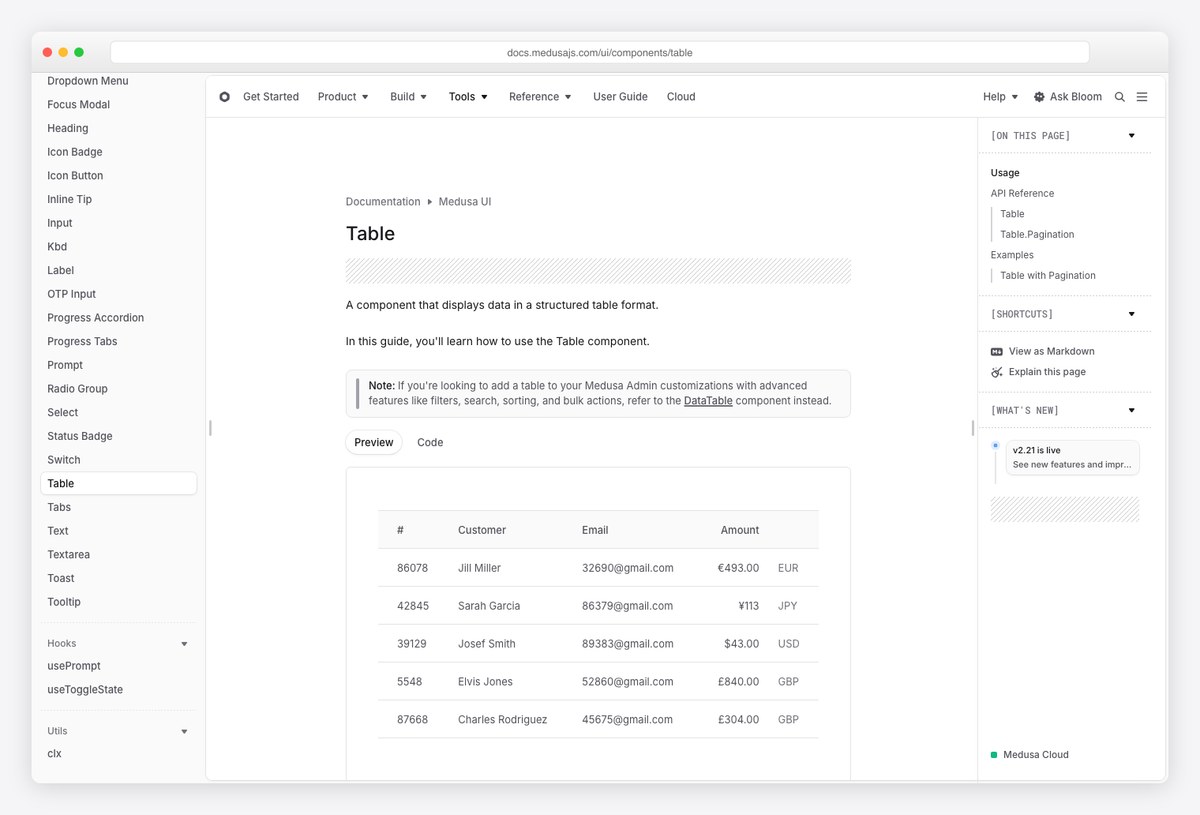
Task: Jump to API Reference in page outline
Action: tap(1022, 194)
